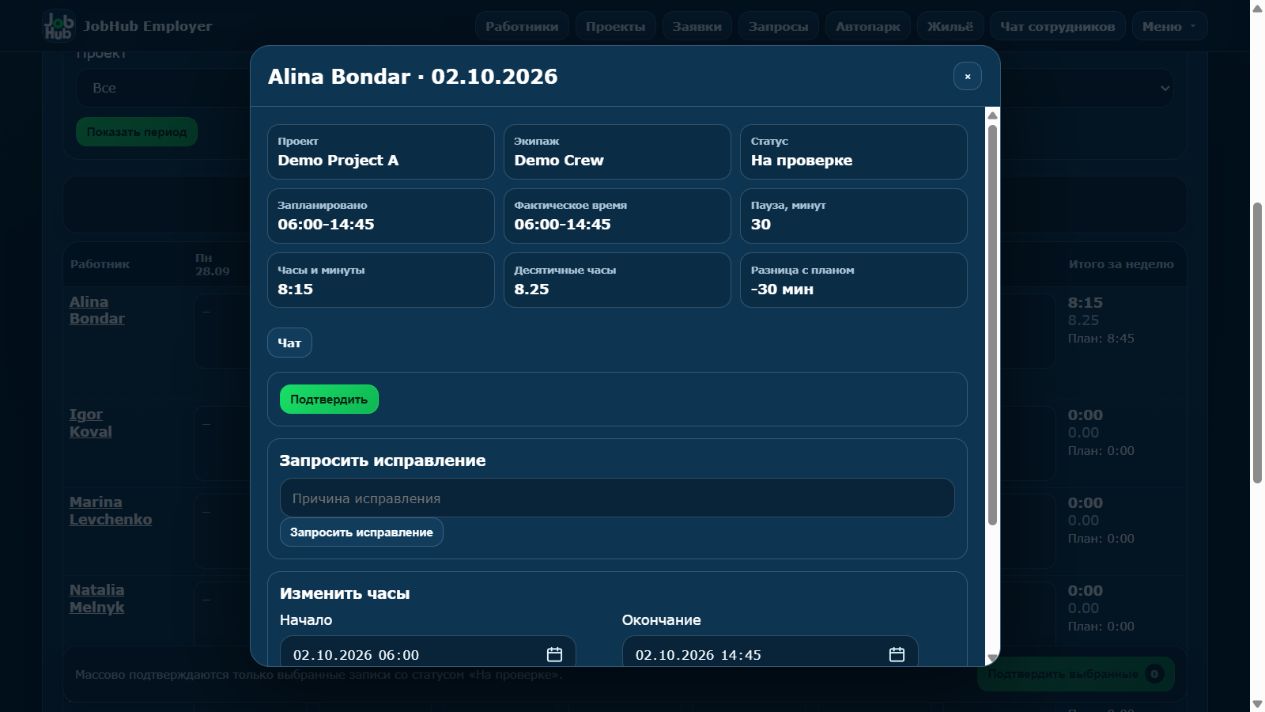Screen dimensions: 1265x712
Task: Open Чат сотрудников
Action: click(1058, 27)
